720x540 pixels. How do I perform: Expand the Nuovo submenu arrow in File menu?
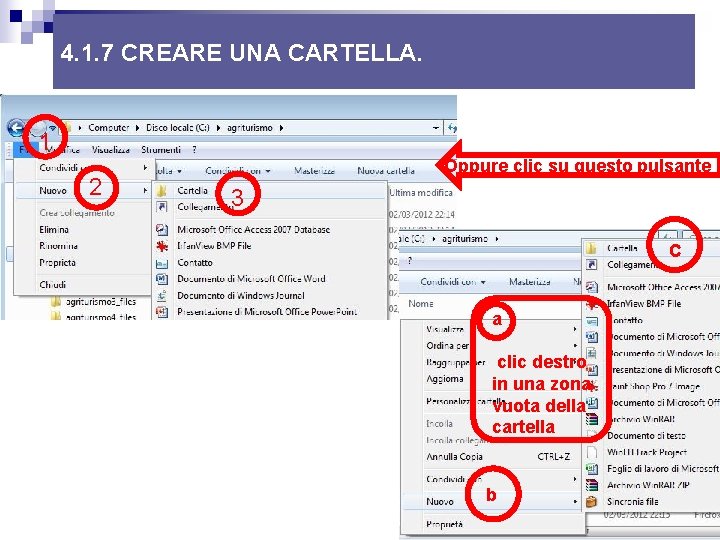pyautogui.click(x=145, y=190)
